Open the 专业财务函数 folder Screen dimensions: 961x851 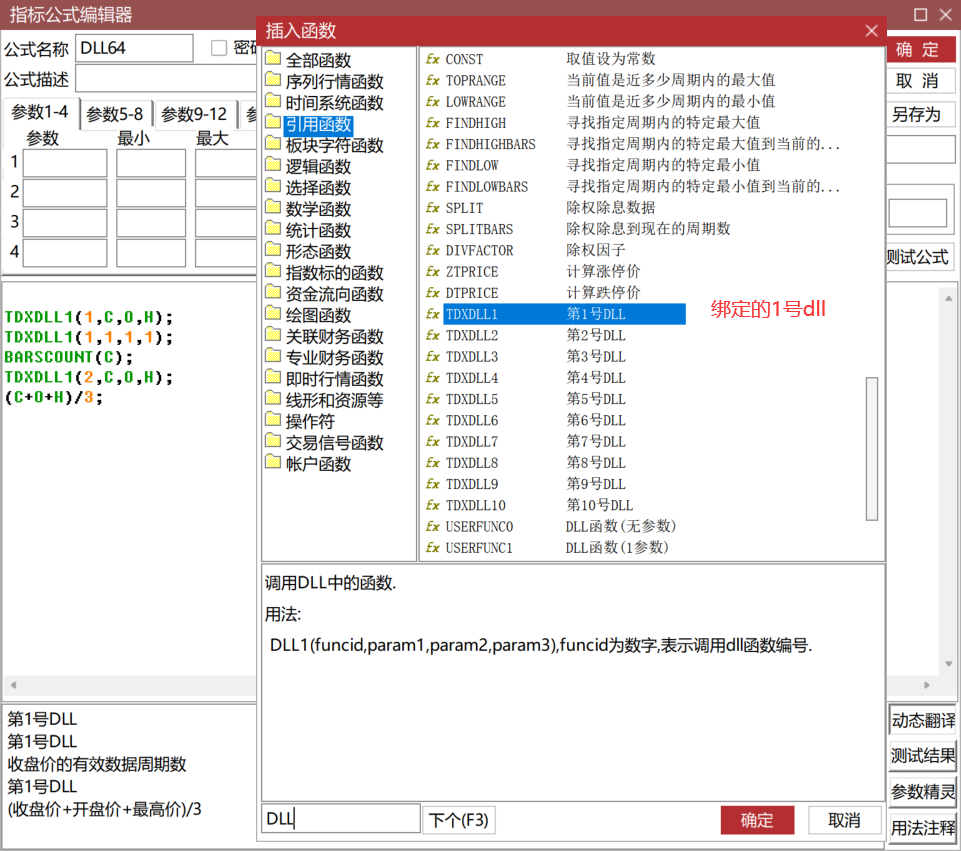tap(325, 357)
